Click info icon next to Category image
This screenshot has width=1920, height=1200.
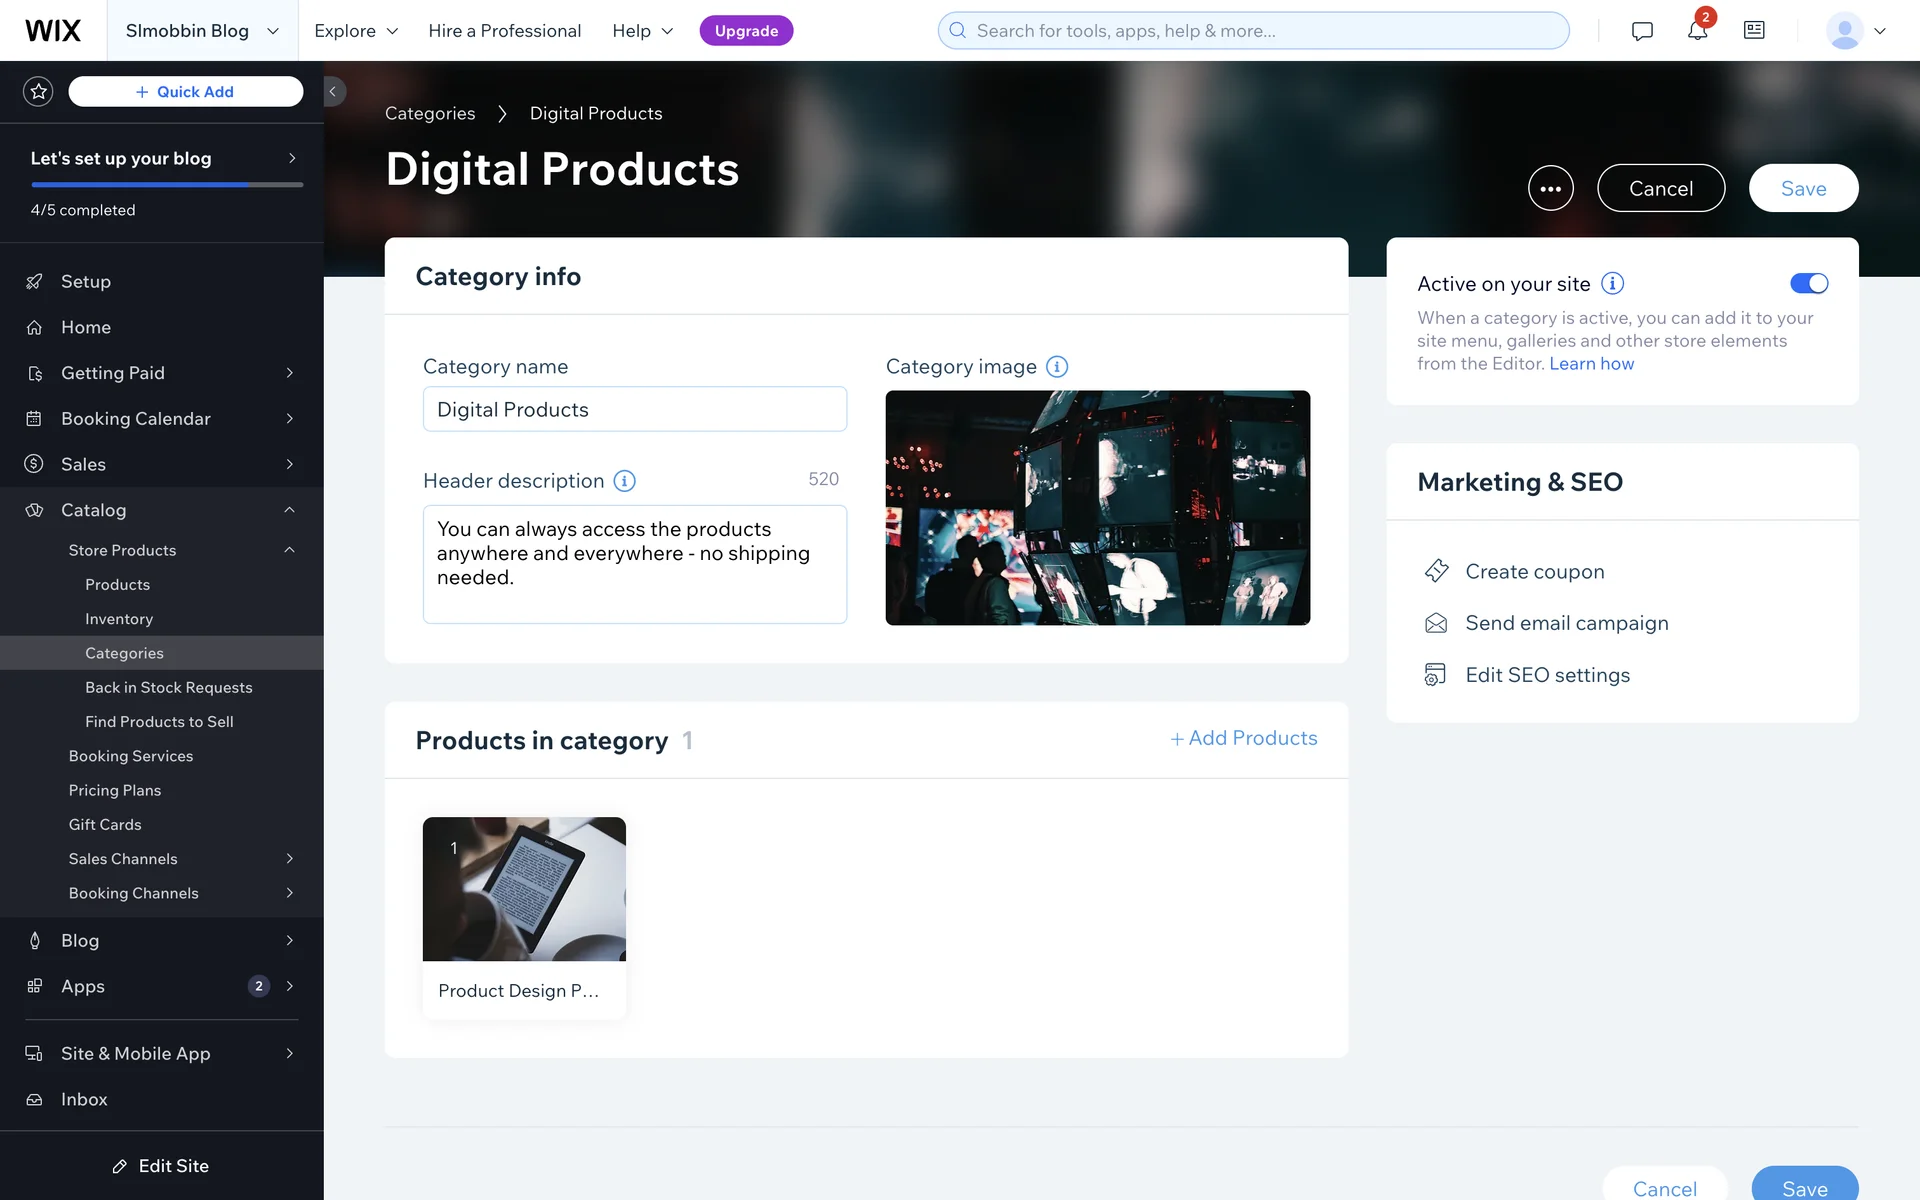point(1057,367)
